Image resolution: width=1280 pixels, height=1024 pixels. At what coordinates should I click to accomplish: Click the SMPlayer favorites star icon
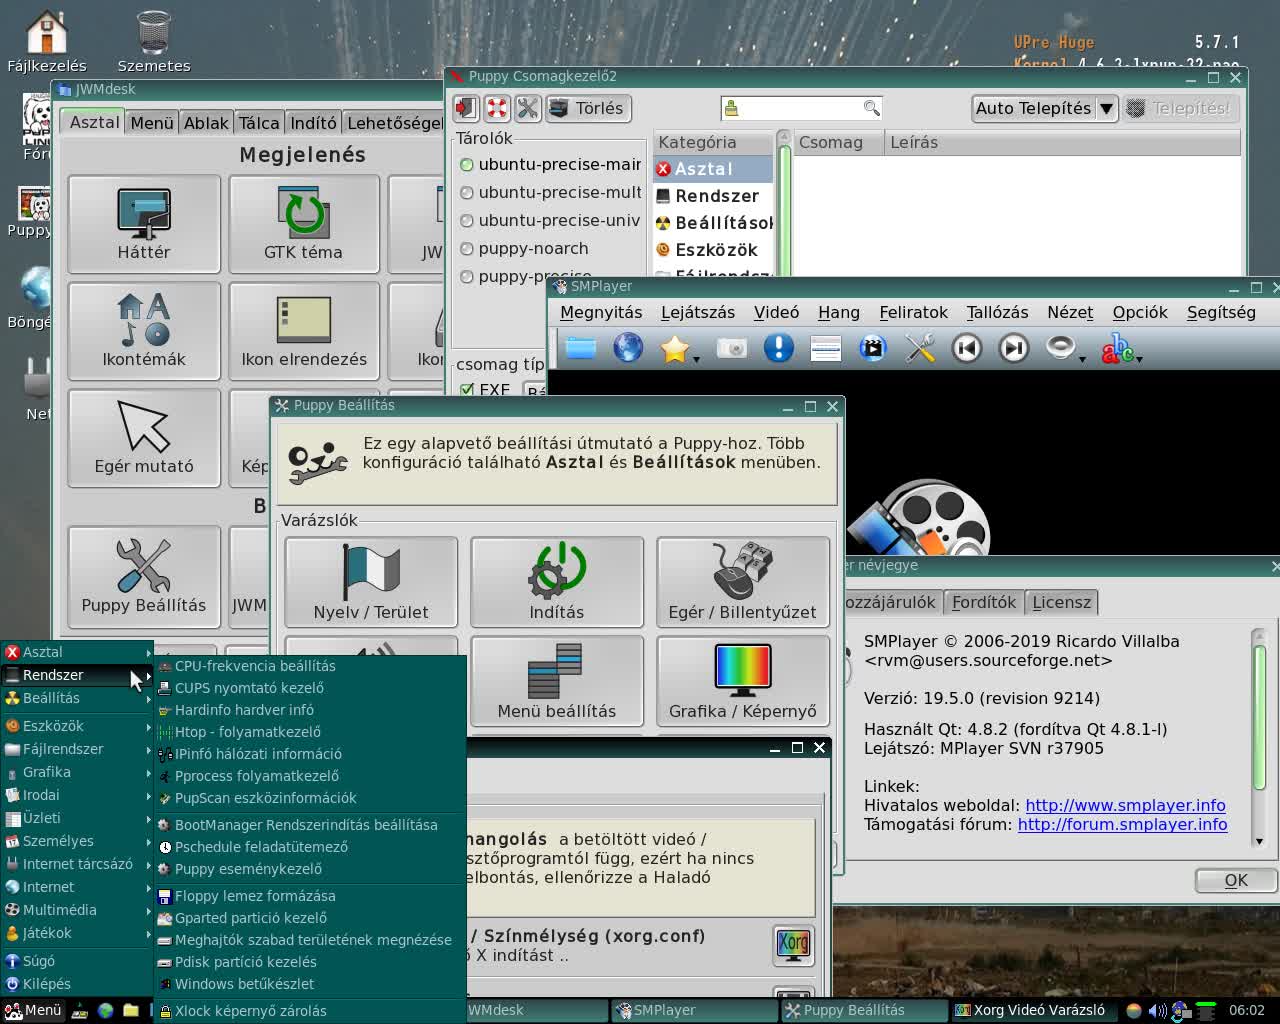[x=675, y=348]
